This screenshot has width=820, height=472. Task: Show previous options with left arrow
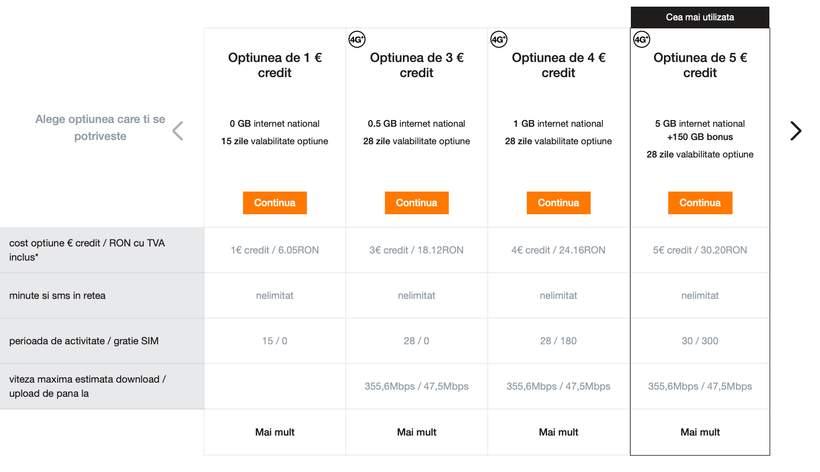pos(178,130)
